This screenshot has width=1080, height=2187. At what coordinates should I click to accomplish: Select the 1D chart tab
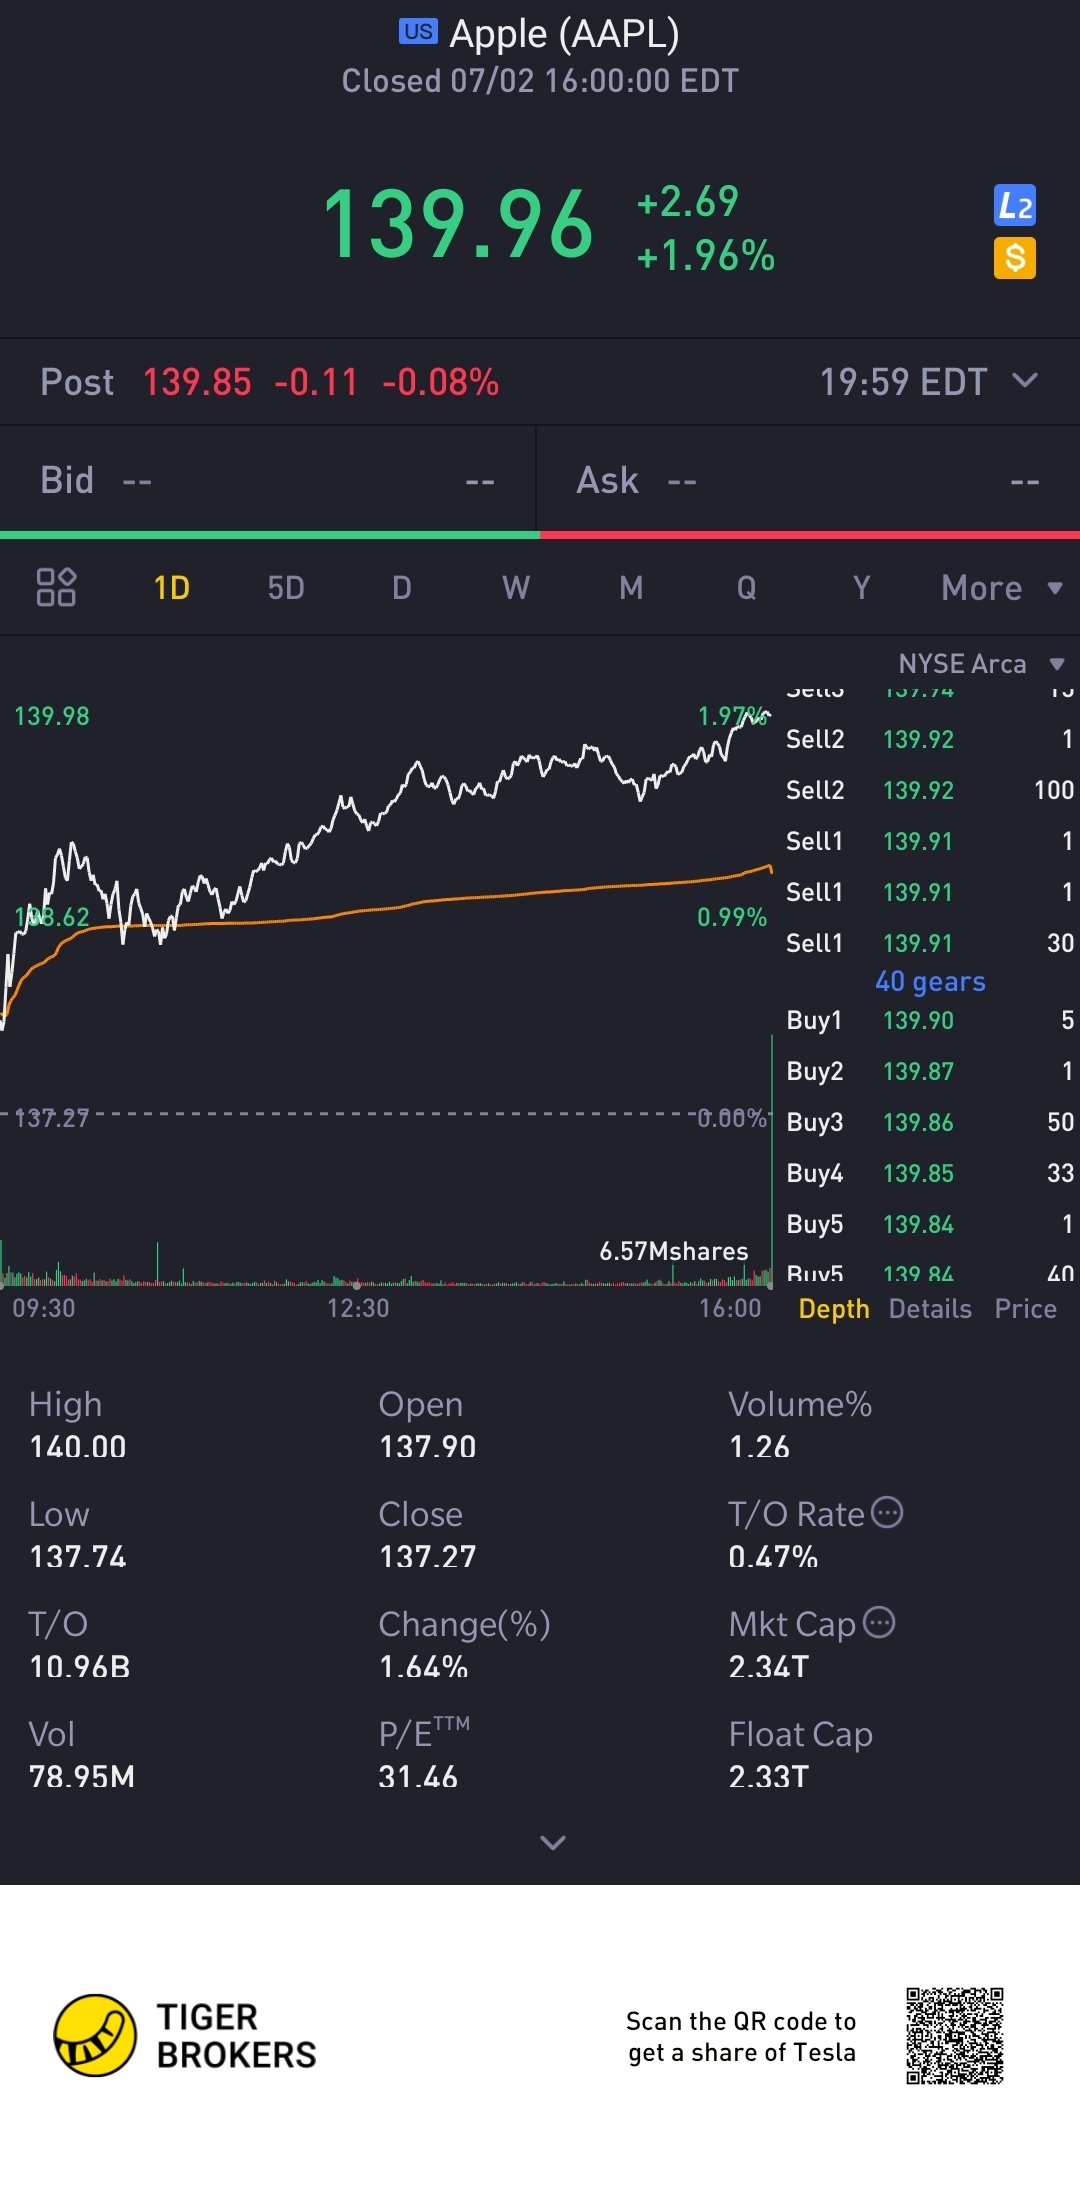click(172, 588)
